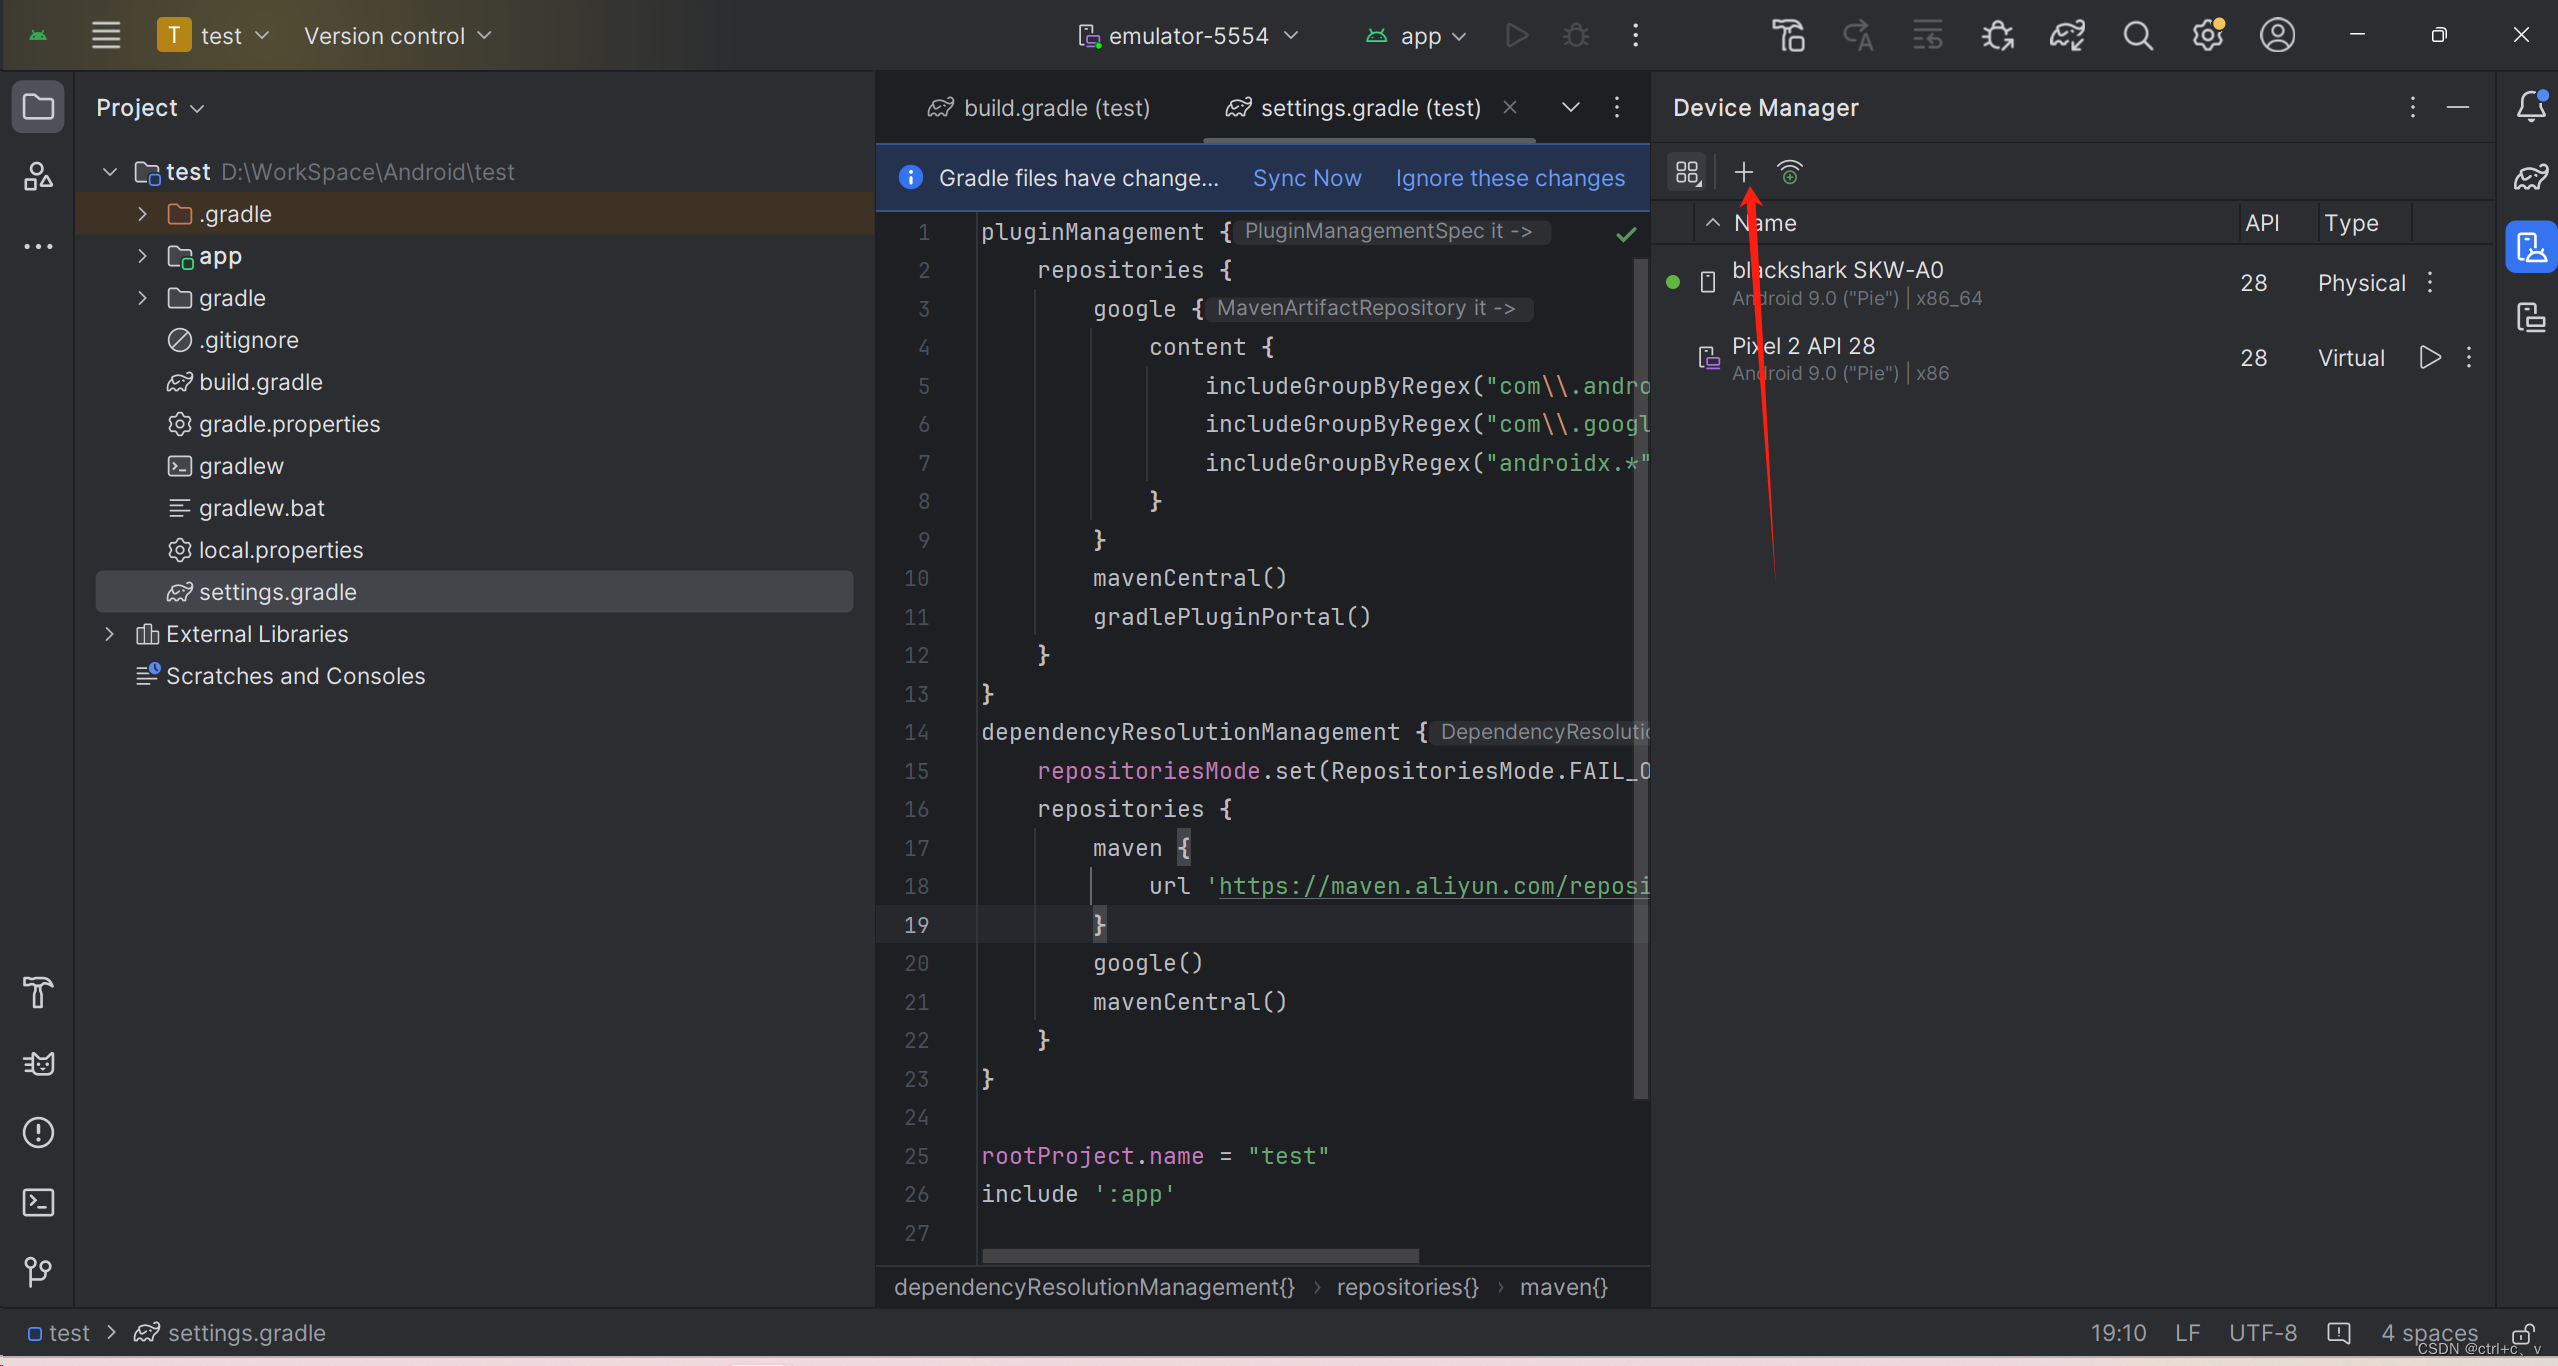
Task: Close the settings.gradle tab
Action: click(1510, 107)
